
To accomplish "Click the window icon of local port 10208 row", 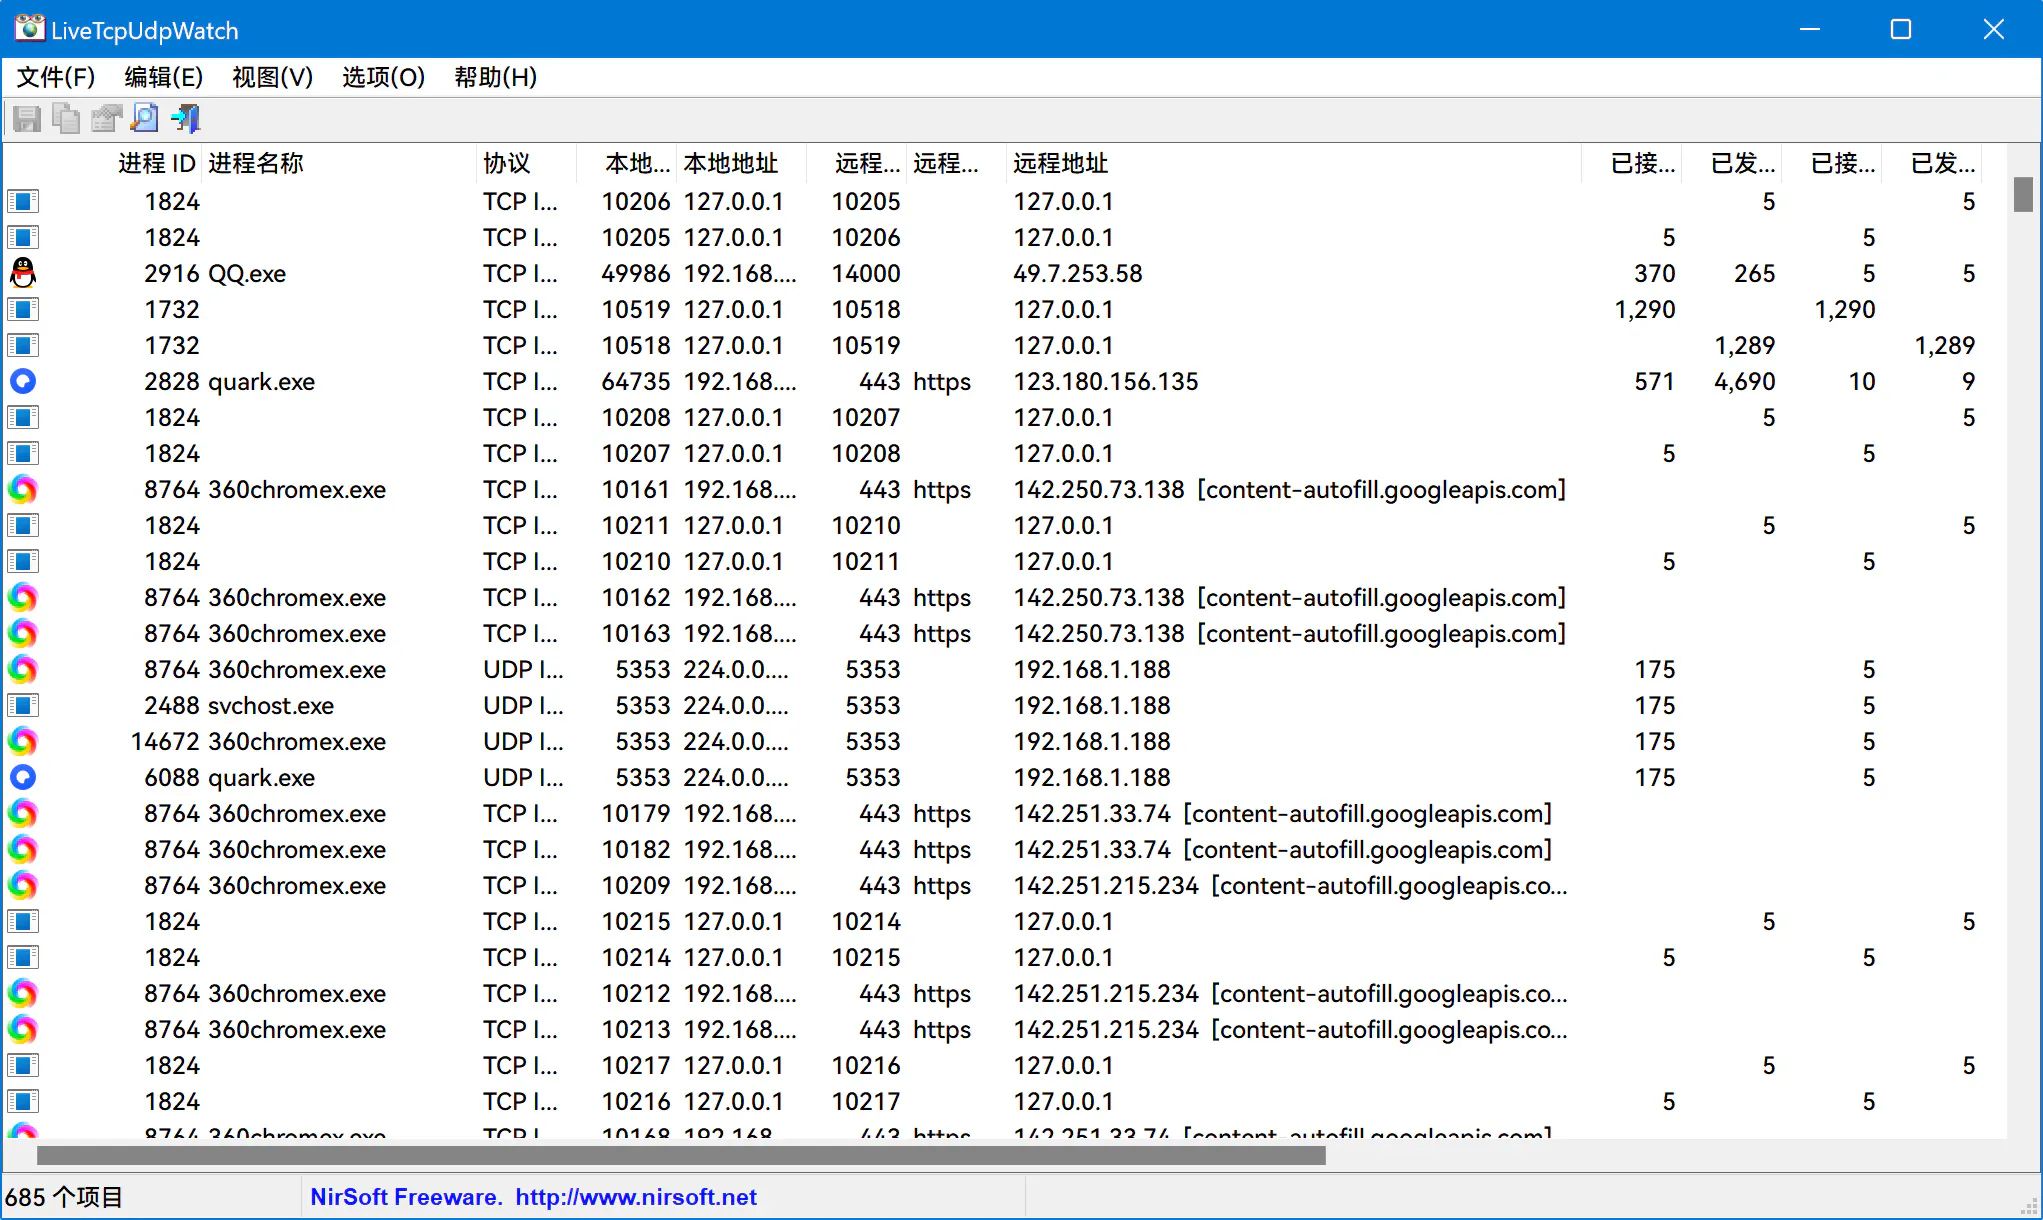I will click(x=23, y=417).
